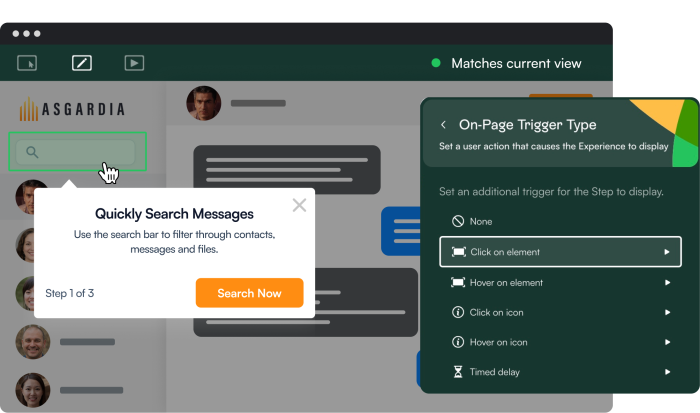Choose the 'Click on element' trigger
700x413 pixels.
(560, 252)
